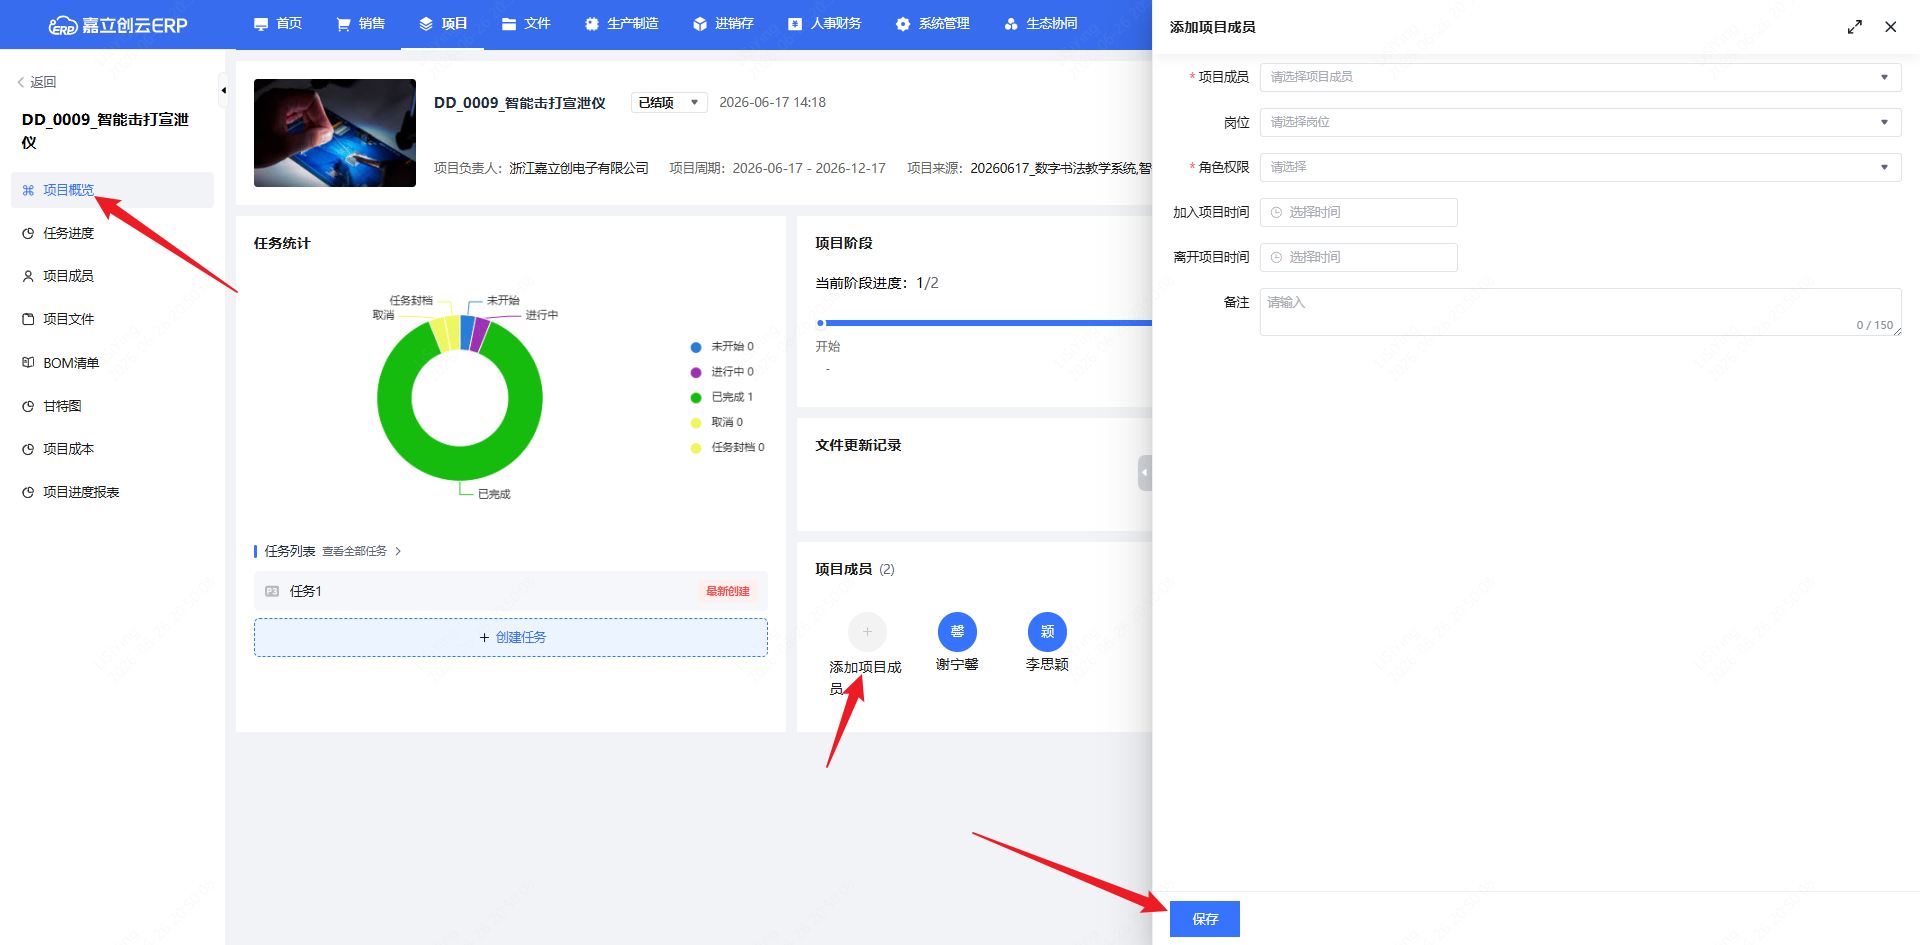The width and height of the screenshot is (1920, 945).
Task: Open 任务进度 in the sidebar
Action: pyautogui.click(x=112, y=233)
